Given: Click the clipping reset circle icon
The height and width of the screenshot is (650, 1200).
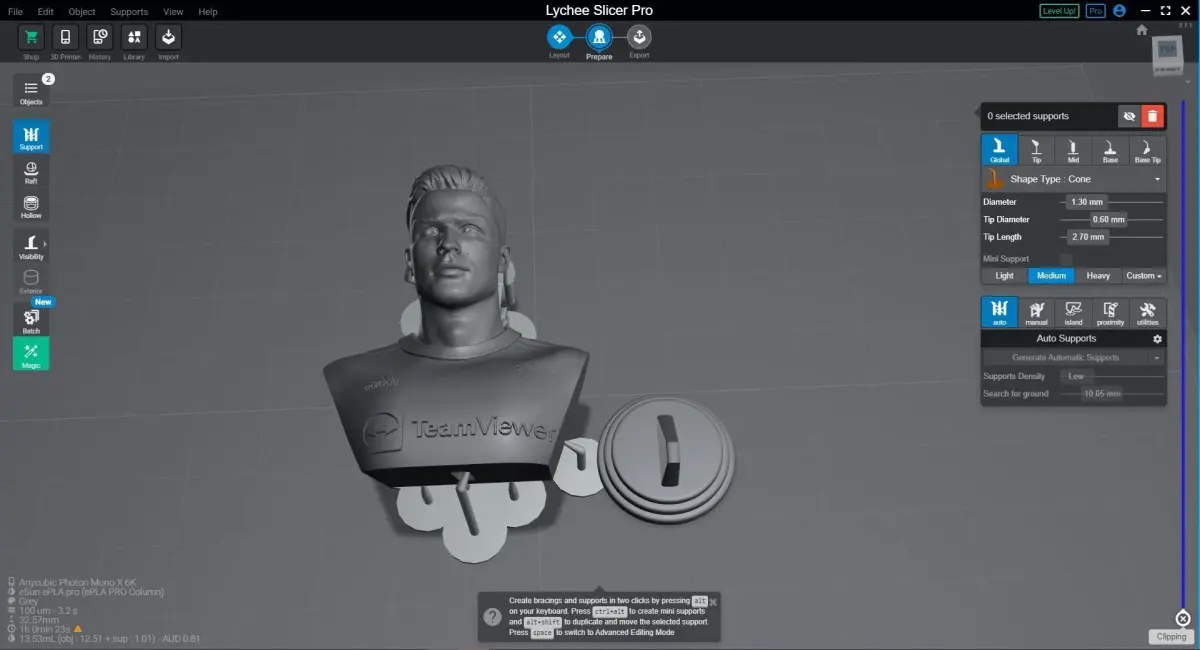Looking at the screenshot, I should click(1183, 617).
